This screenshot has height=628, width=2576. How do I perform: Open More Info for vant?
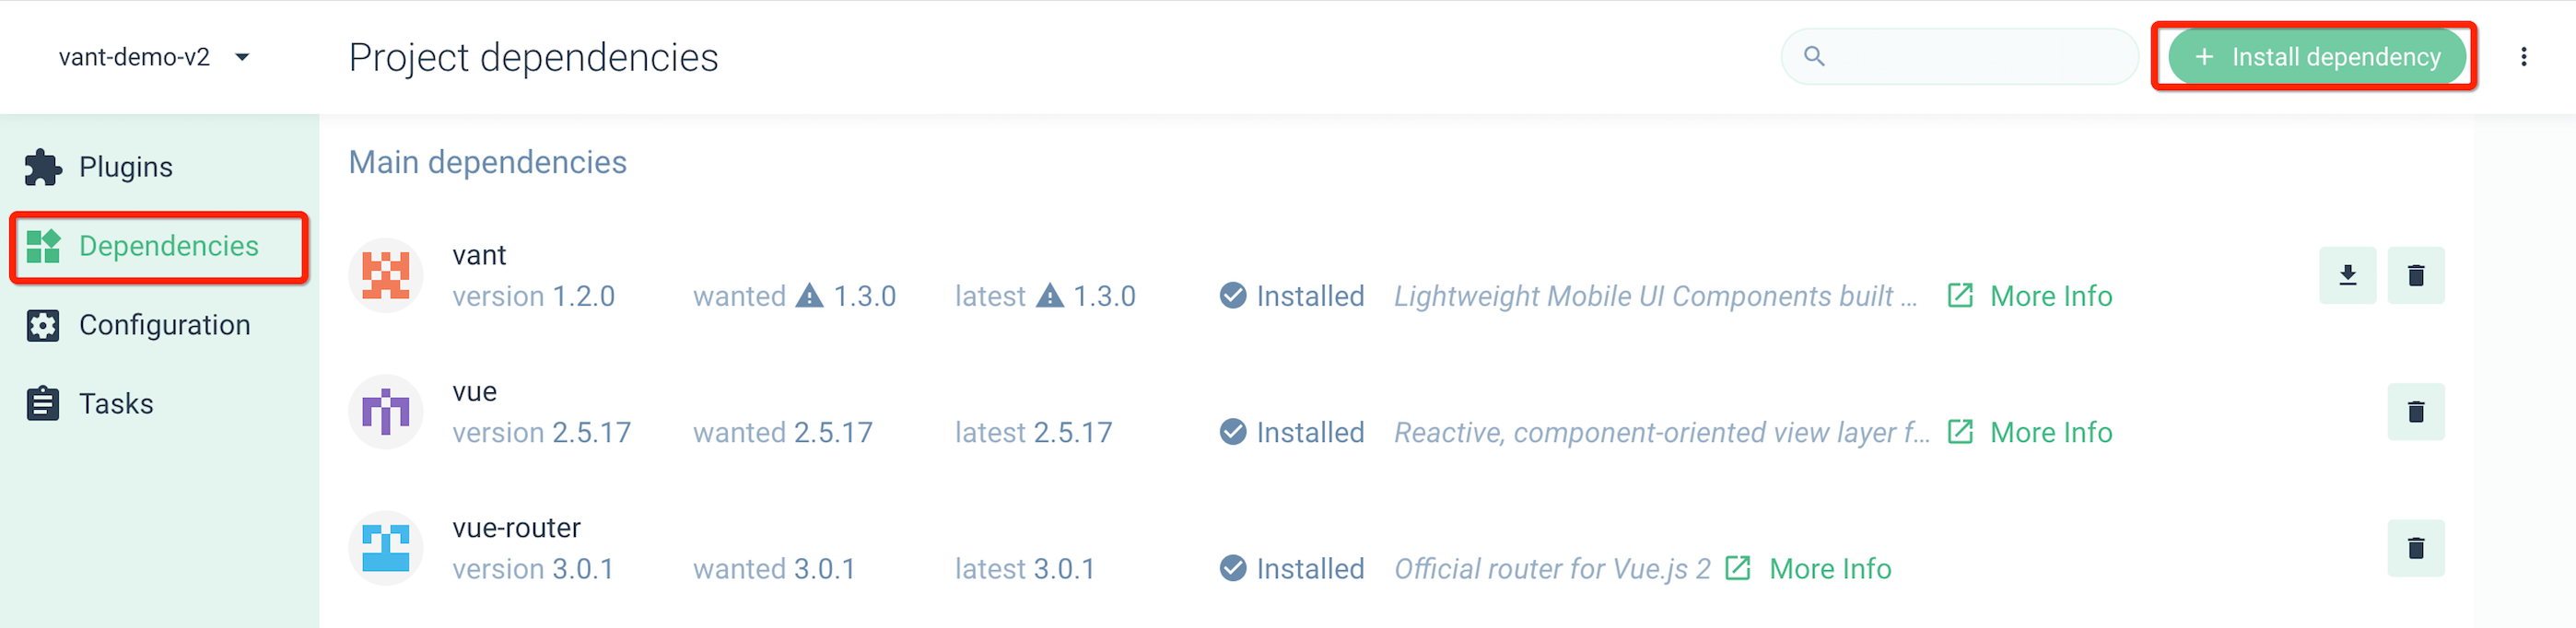pyautogui.click(x=2030, y=296)
